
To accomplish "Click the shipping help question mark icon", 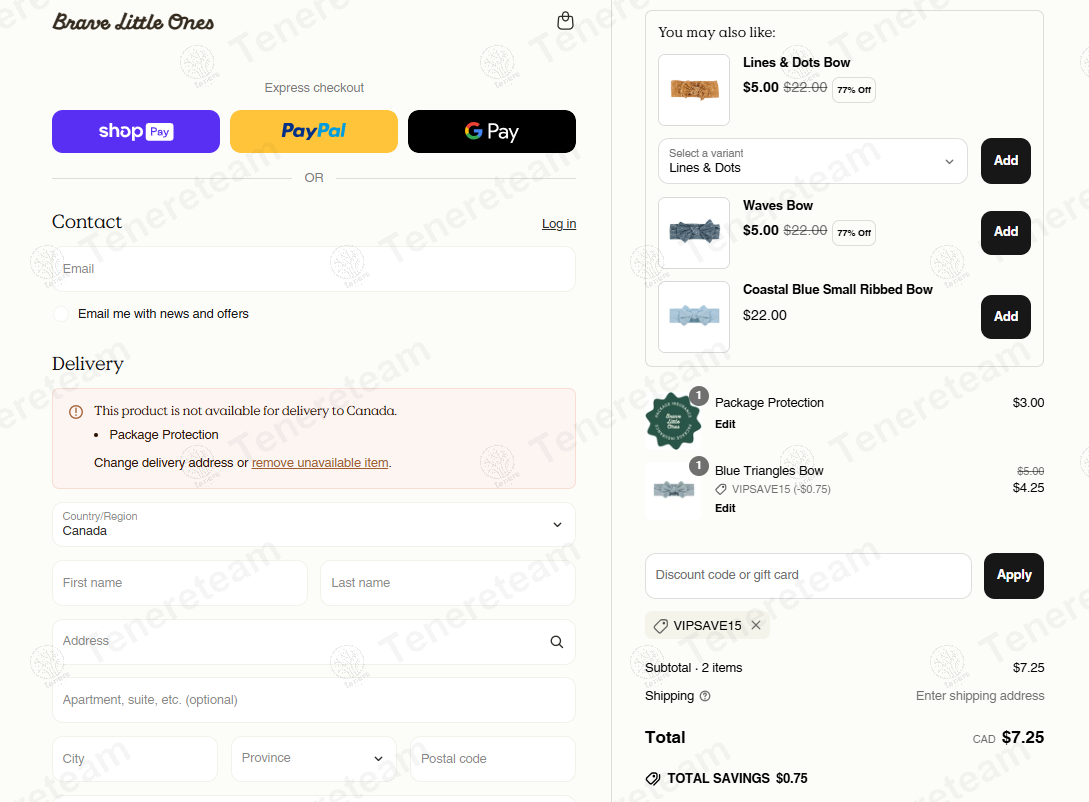I will (705, 696).
